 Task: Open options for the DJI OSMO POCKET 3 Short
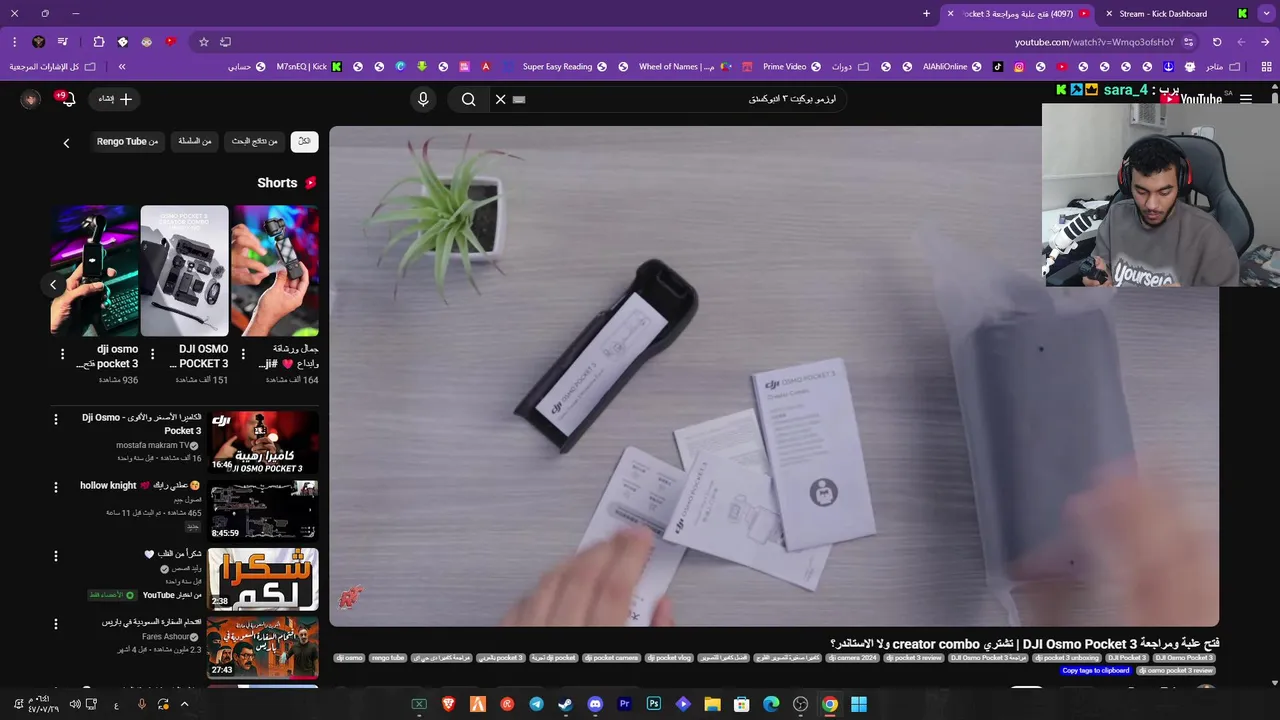tap(152, 354)
